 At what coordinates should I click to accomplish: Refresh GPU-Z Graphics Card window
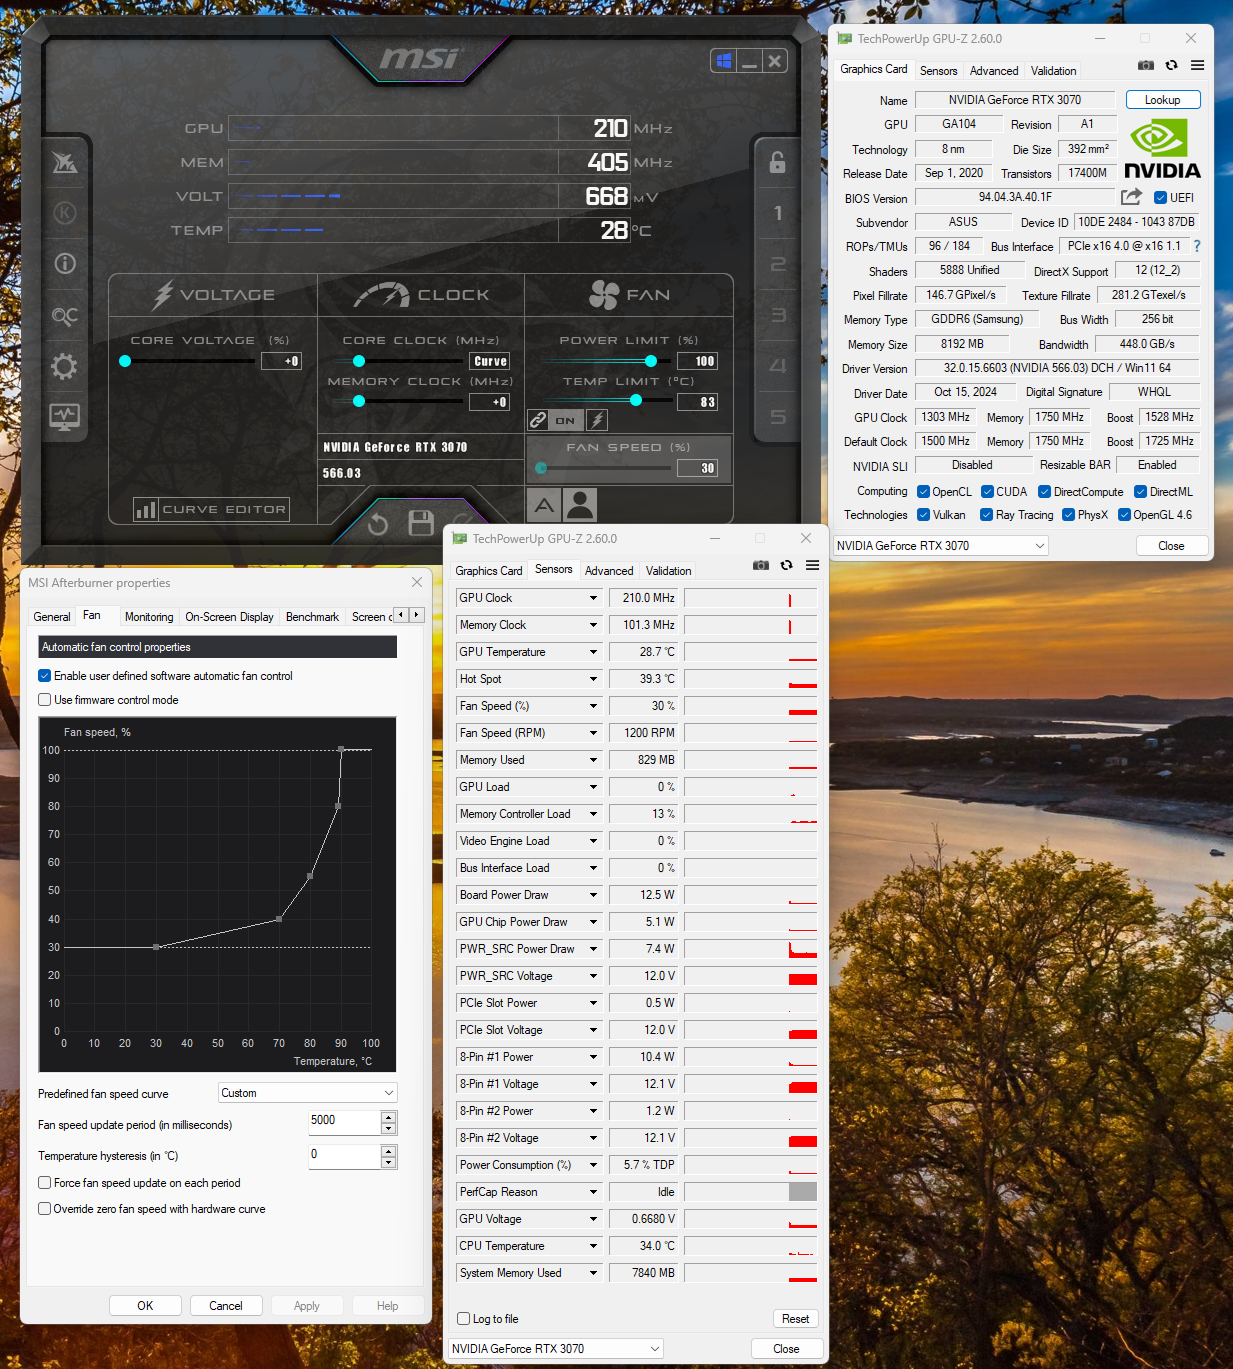coord(1171,65)
